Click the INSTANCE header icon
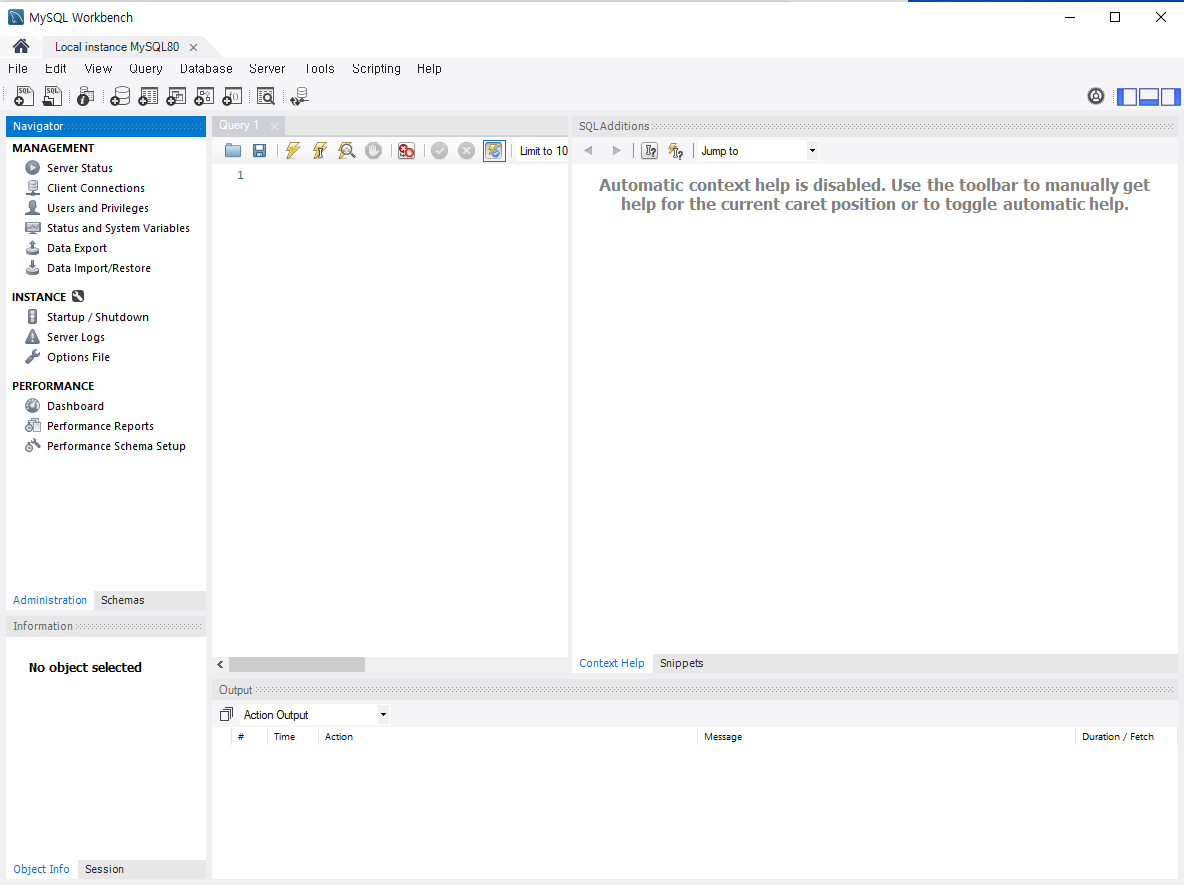The image size is (1184, 886). click(x=78, y=296)
